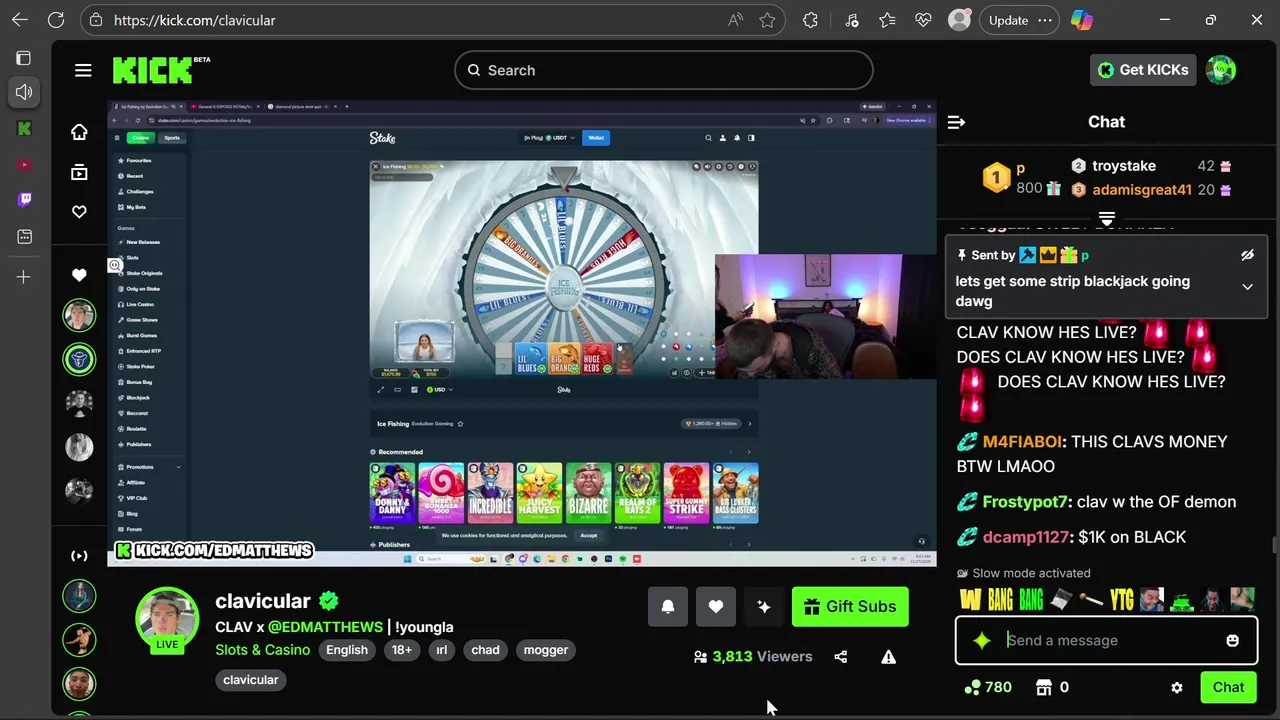Open the Browse icon in Kick sidebar
Image resolution: width=1280 pixels, height=720 pixels.
point(79,172)
